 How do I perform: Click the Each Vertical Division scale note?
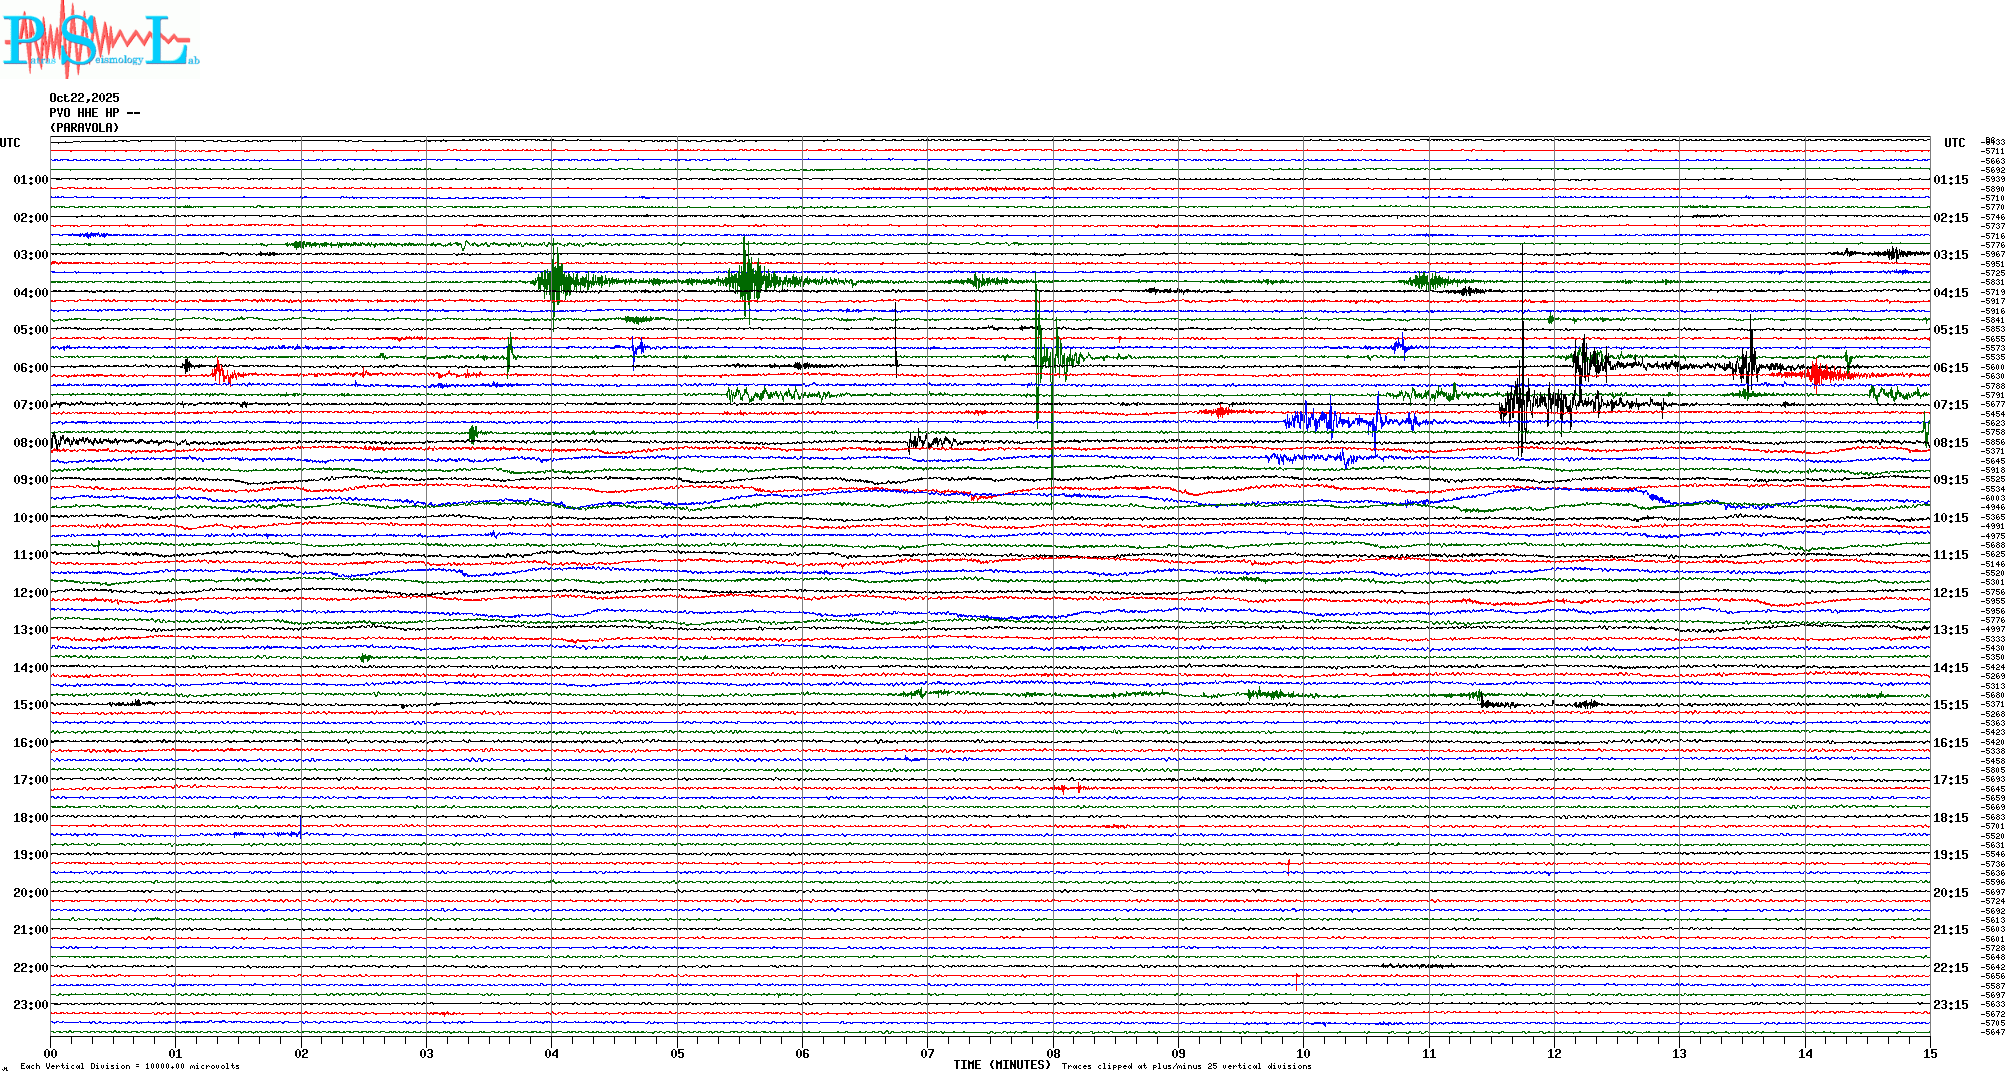(x=130, y=1066)
